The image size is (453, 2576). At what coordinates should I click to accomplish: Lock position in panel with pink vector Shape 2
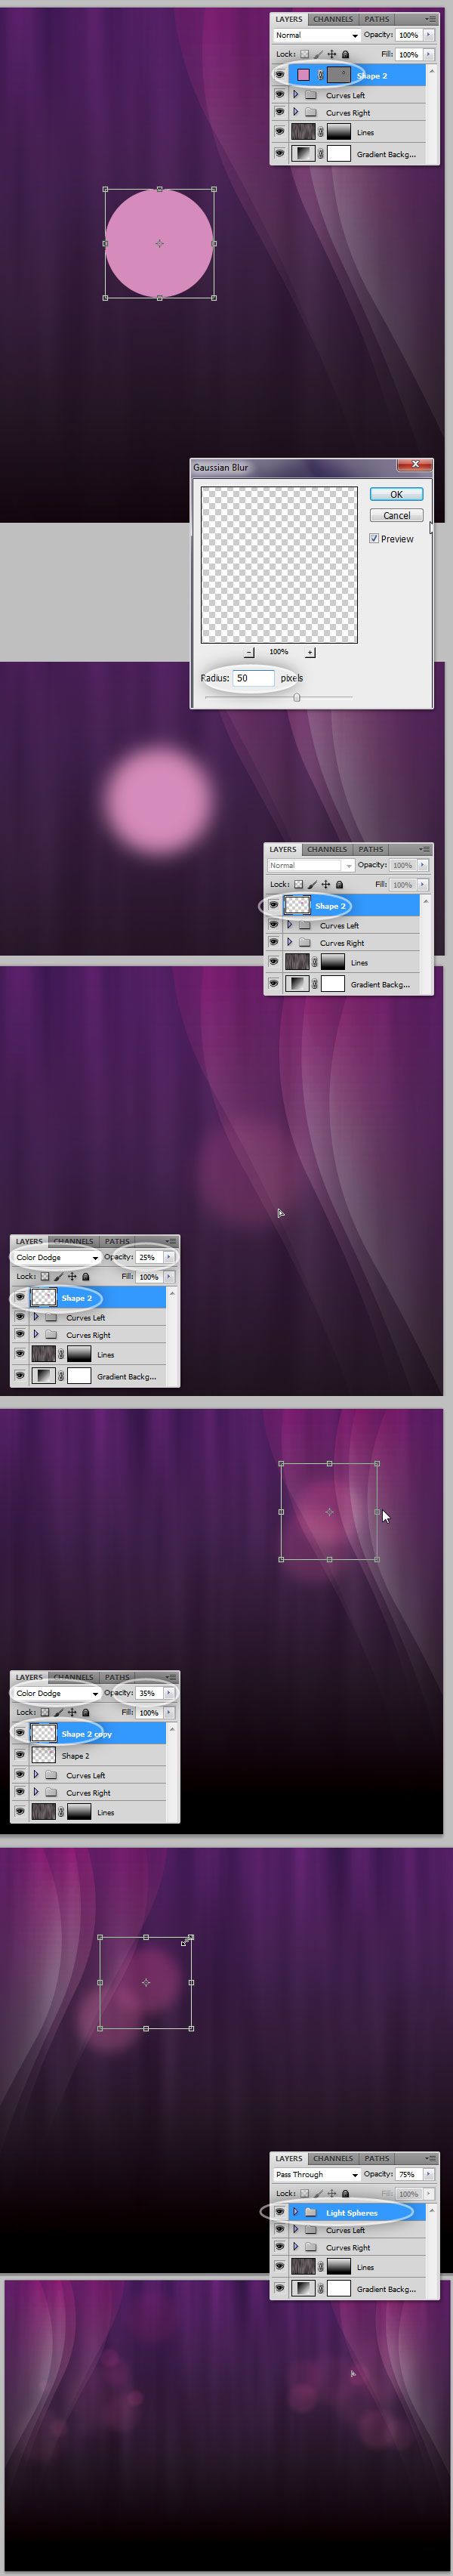(332, 54)
